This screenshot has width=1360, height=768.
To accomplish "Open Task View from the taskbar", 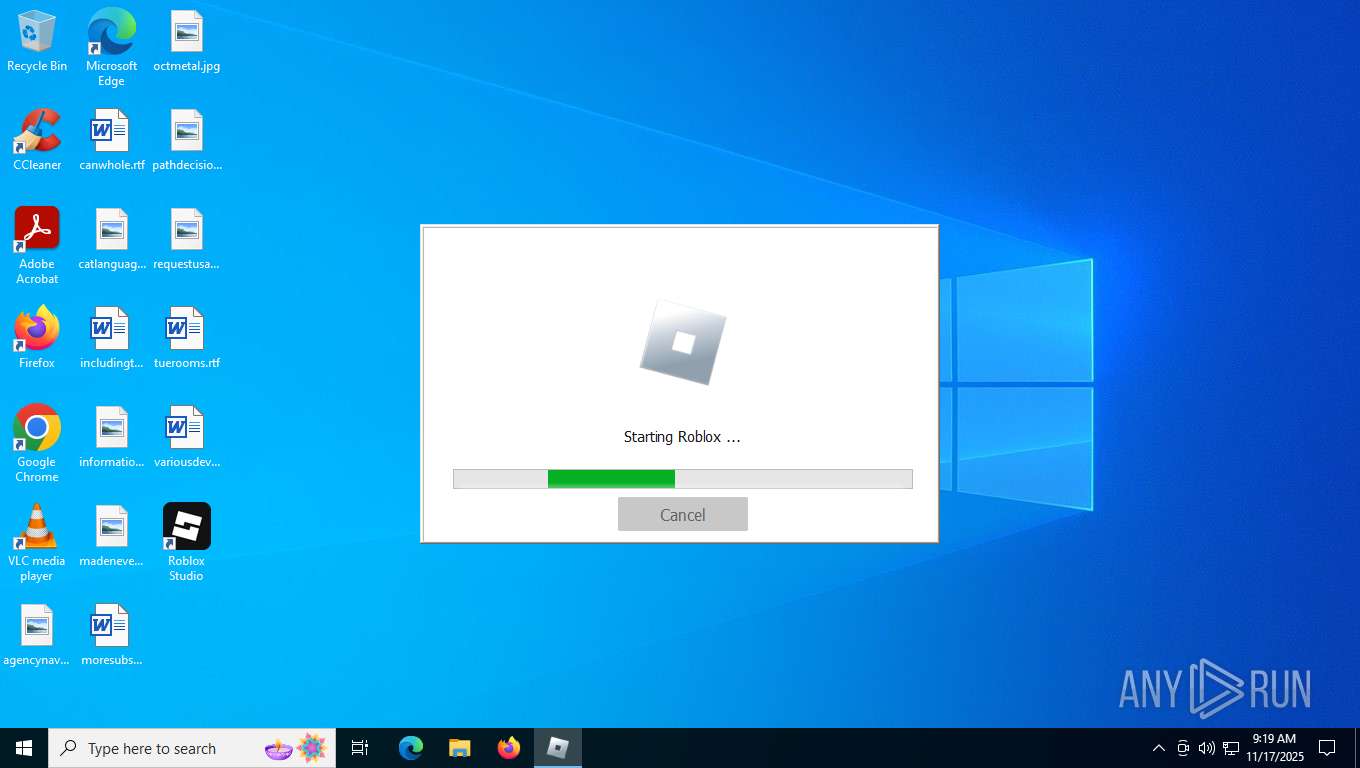I will [x=360, y=748].
